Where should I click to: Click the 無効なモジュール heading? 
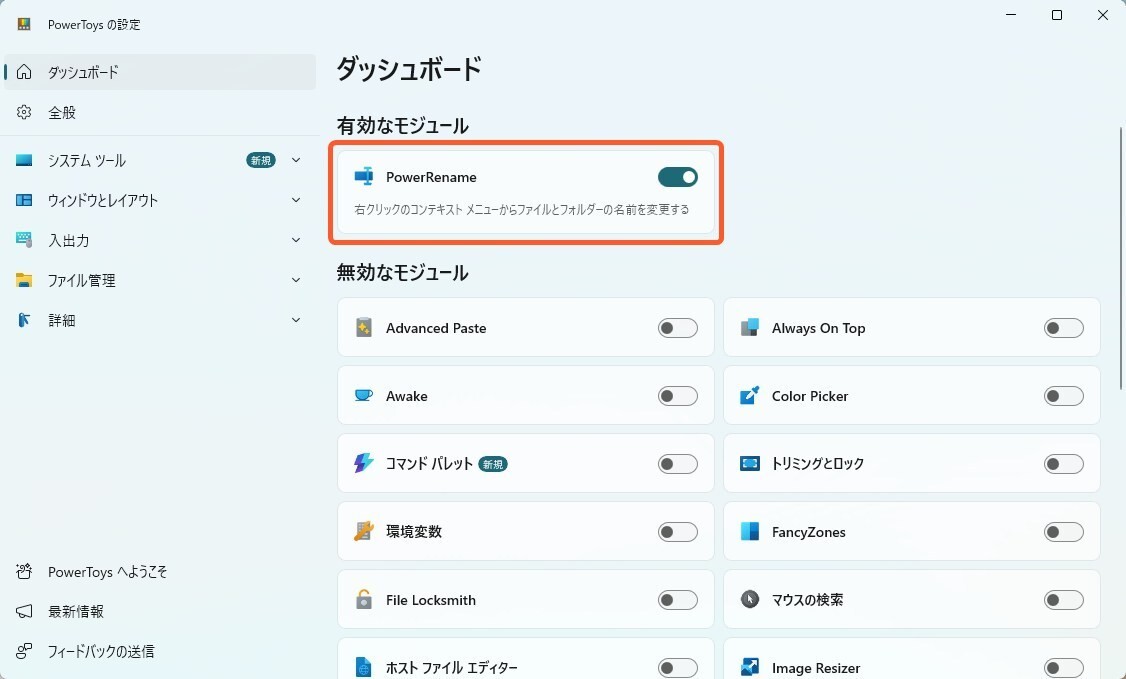[x=402, y=273]
